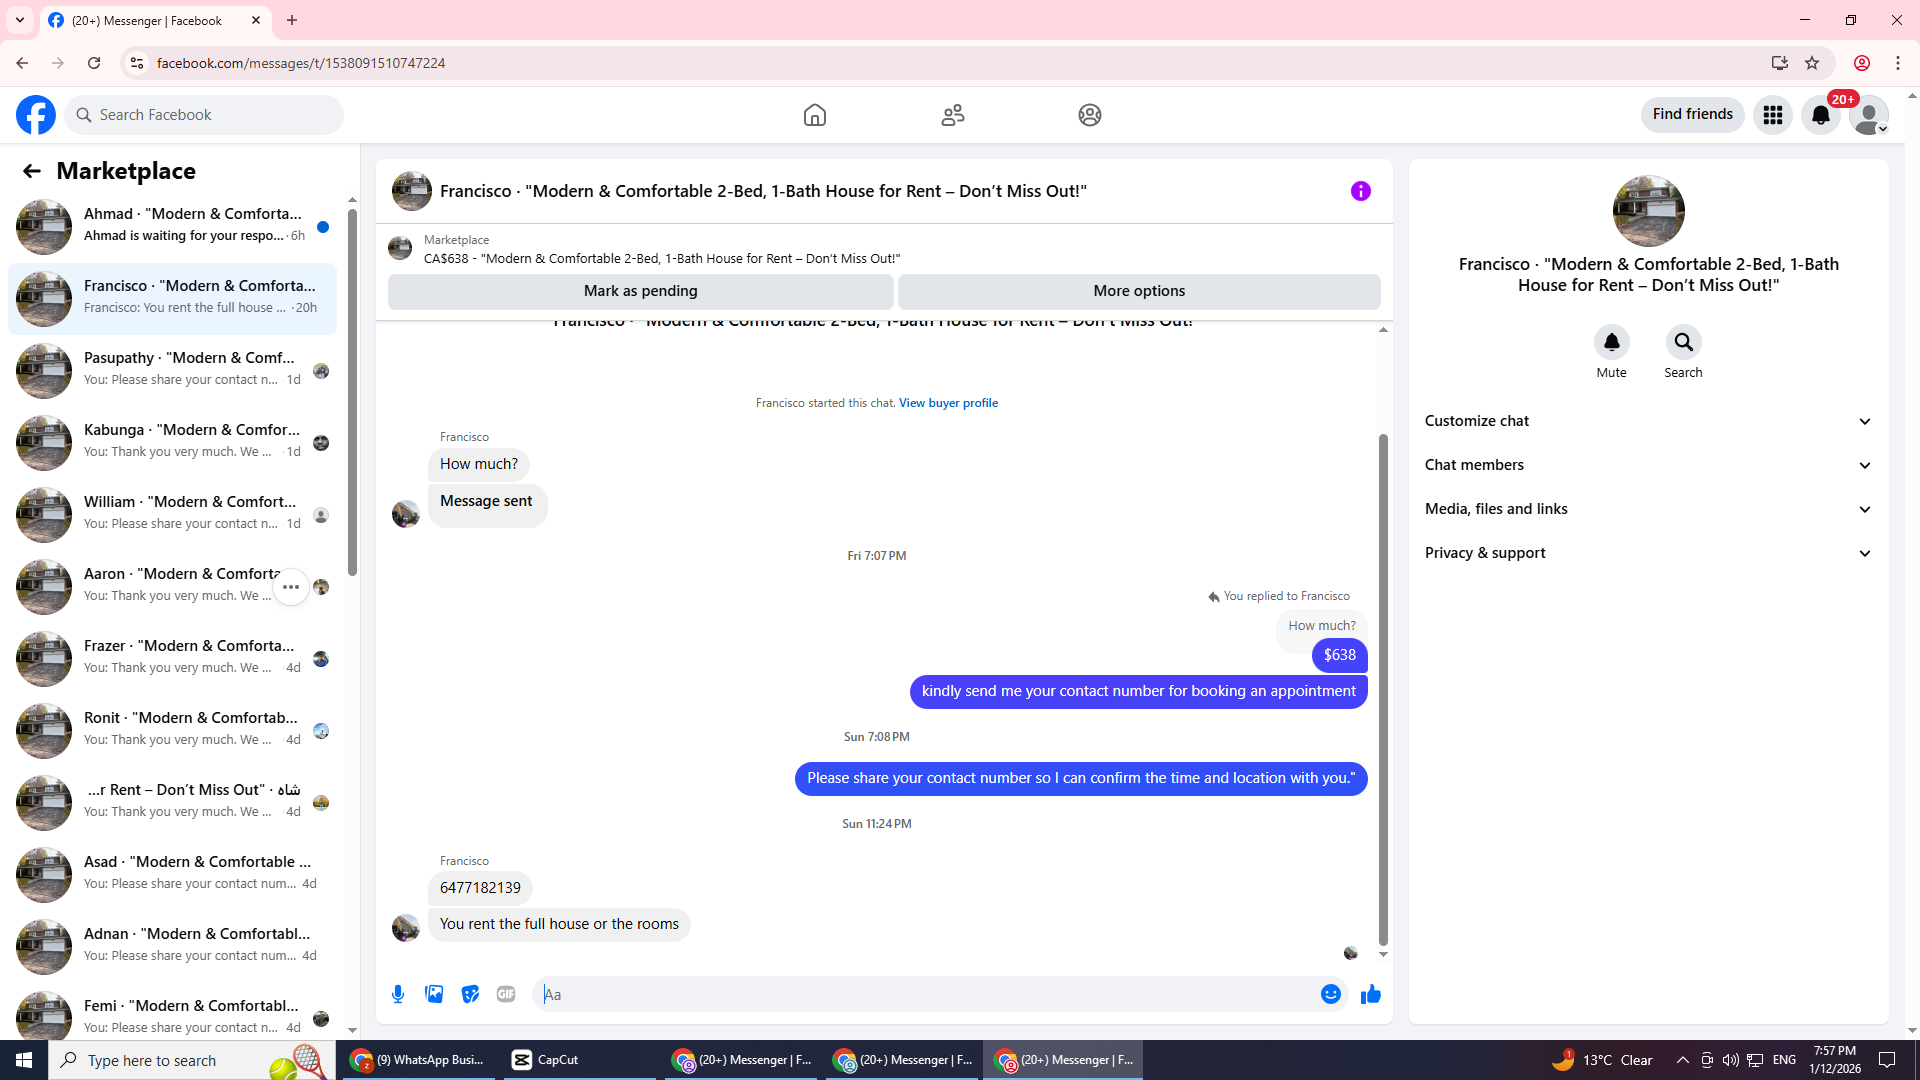
Task: Open the View buyer profile link
Action: pyautogui.click(x=948, y=403)
